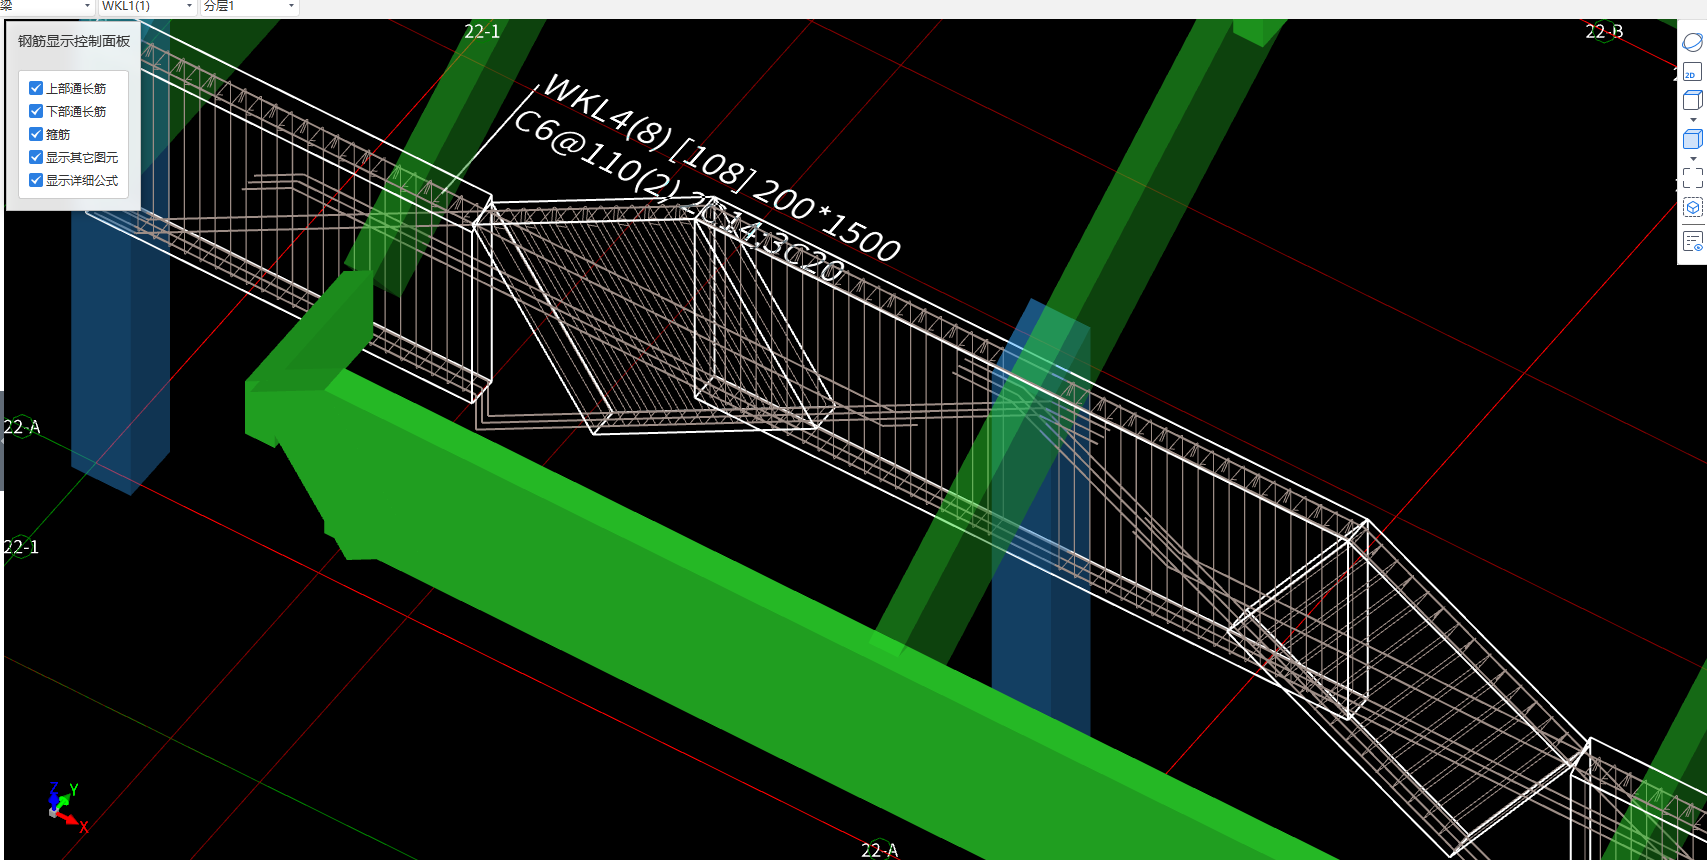Click the XYZ axis orientation gizmo
1707x860 pixels.
coord(66,806)
